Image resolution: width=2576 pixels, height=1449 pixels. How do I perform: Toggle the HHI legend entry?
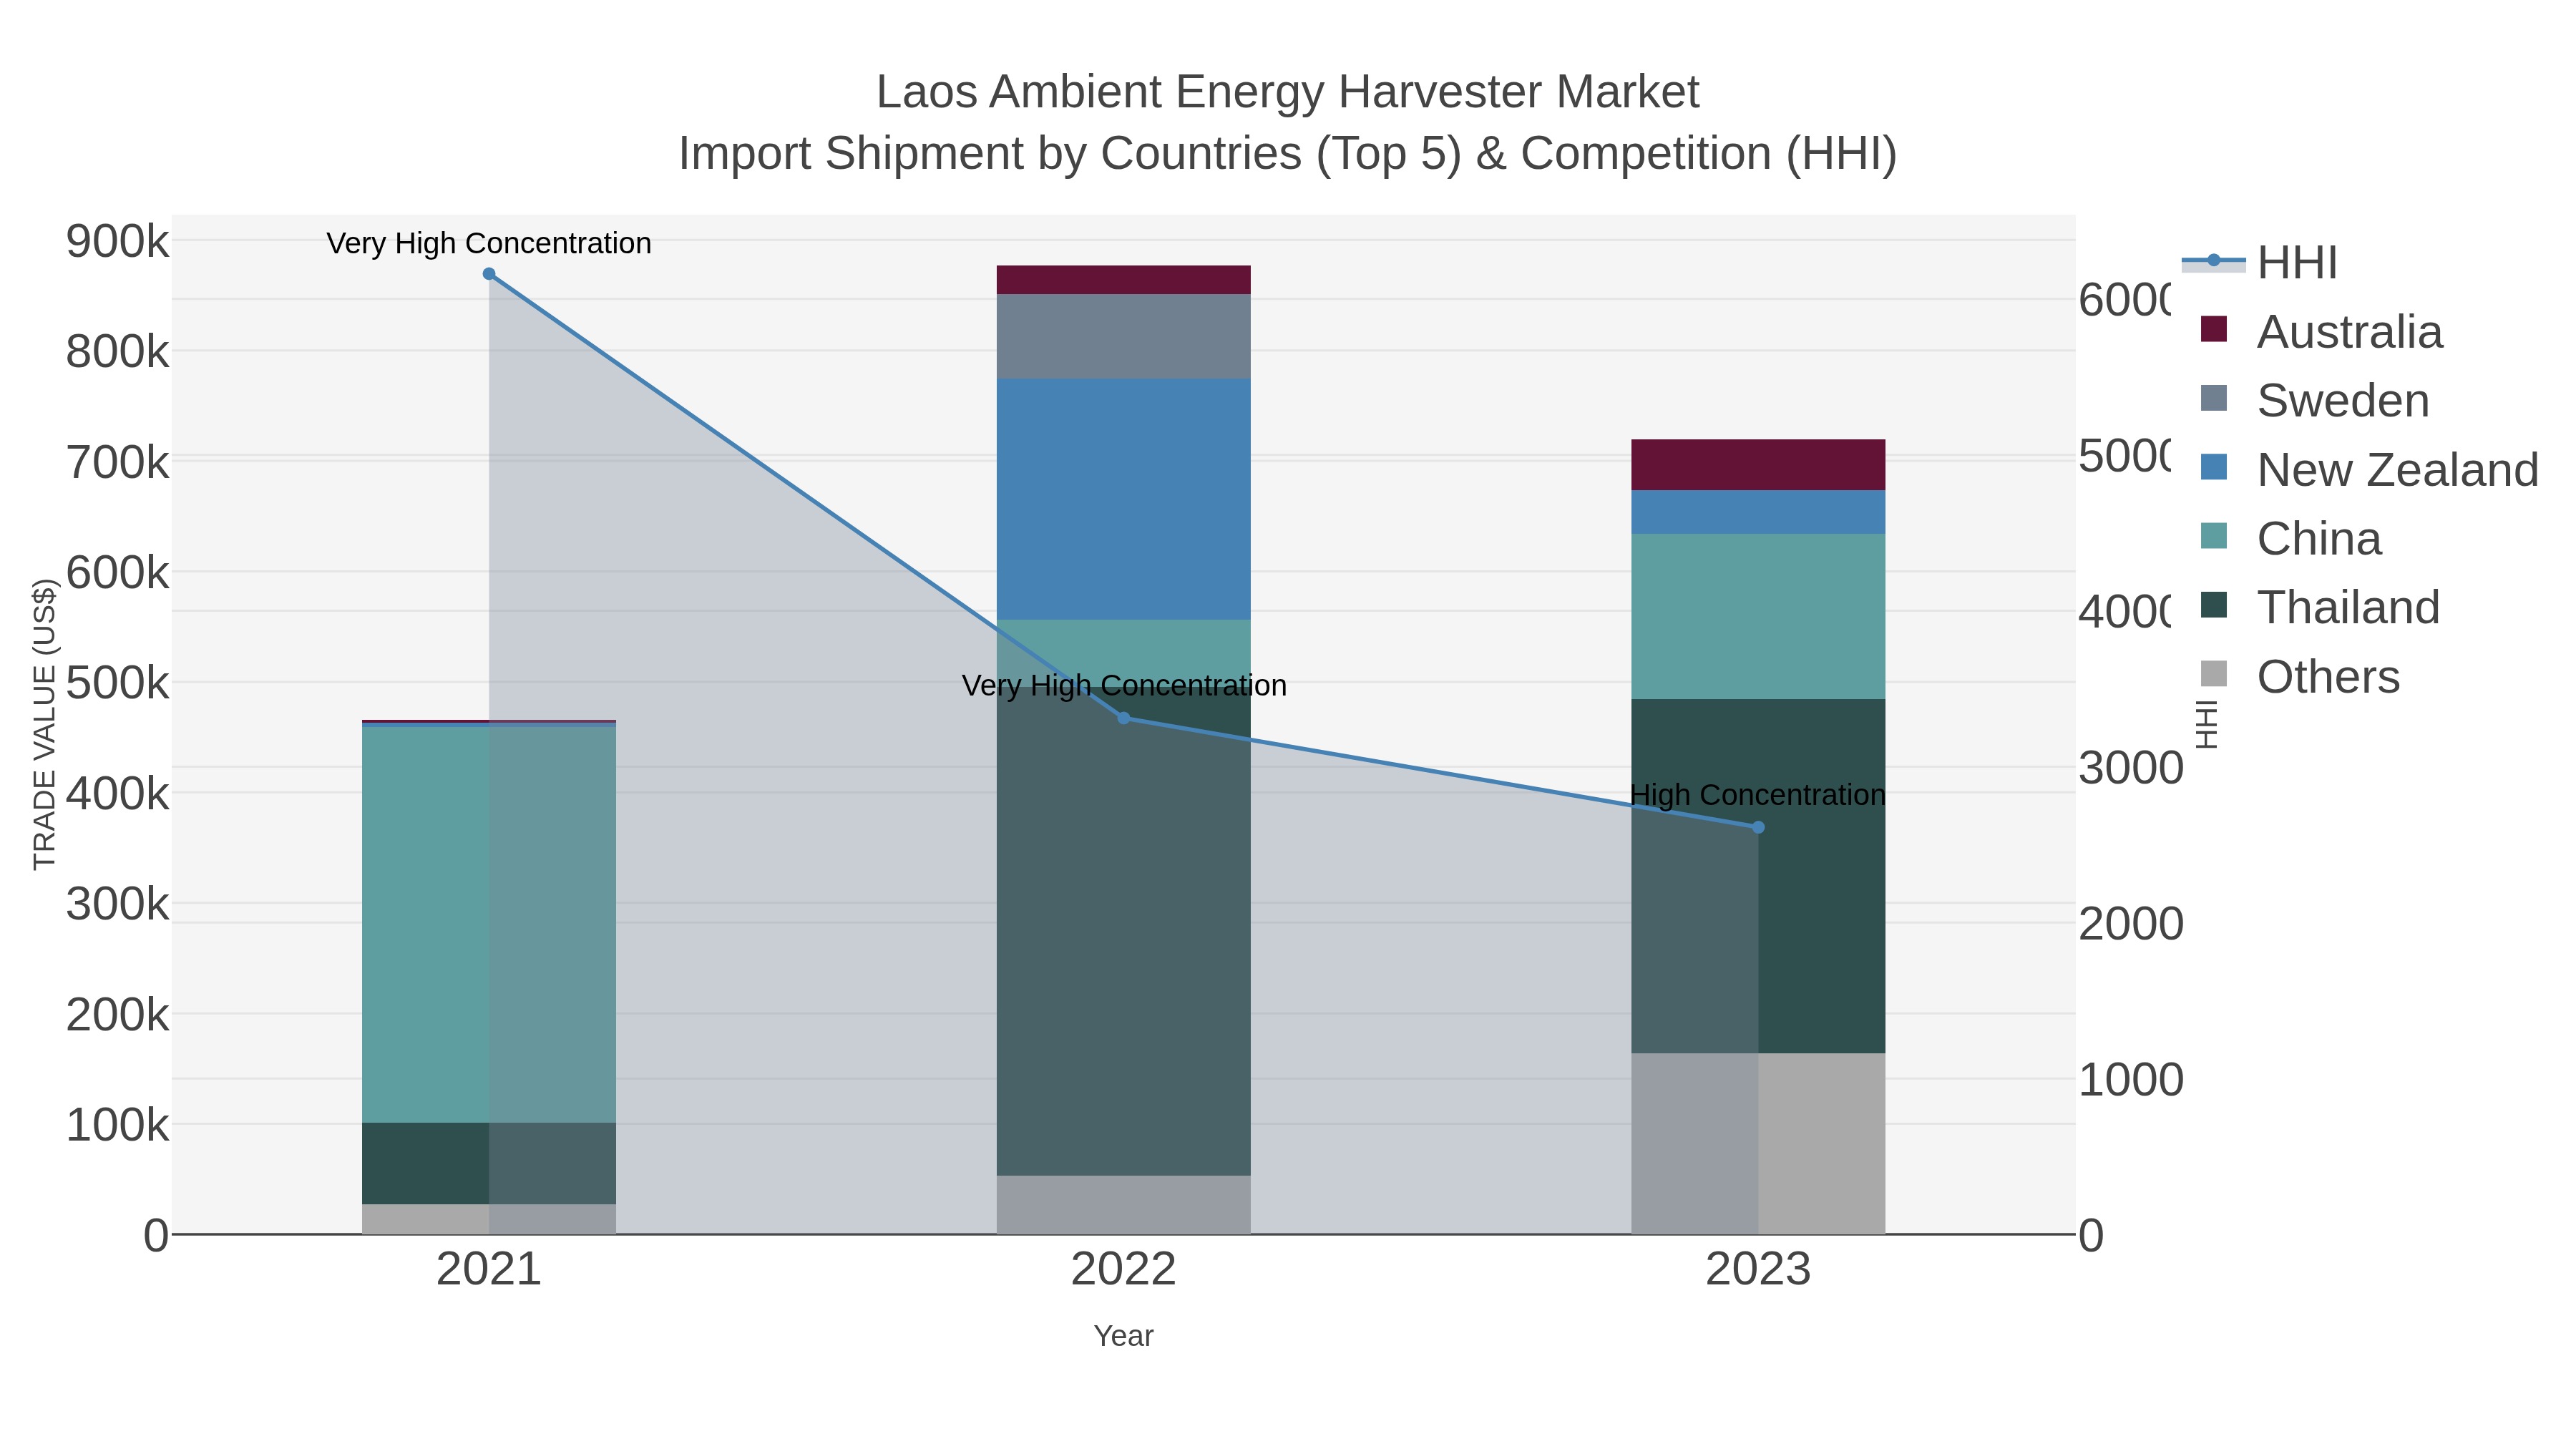[2260, 263]
